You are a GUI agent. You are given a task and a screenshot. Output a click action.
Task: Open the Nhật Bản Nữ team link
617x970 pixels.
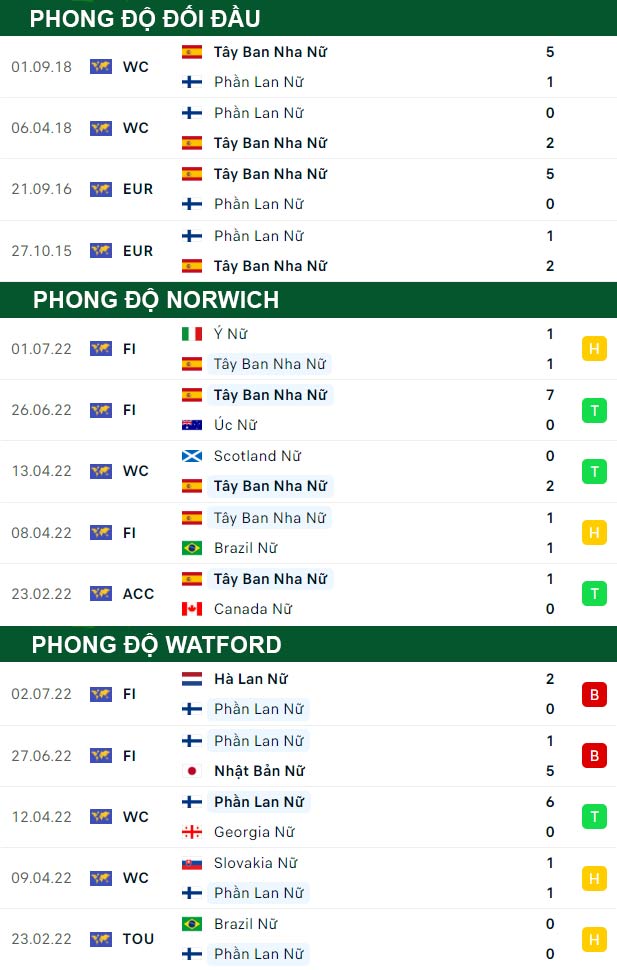[x=259, y=771]
